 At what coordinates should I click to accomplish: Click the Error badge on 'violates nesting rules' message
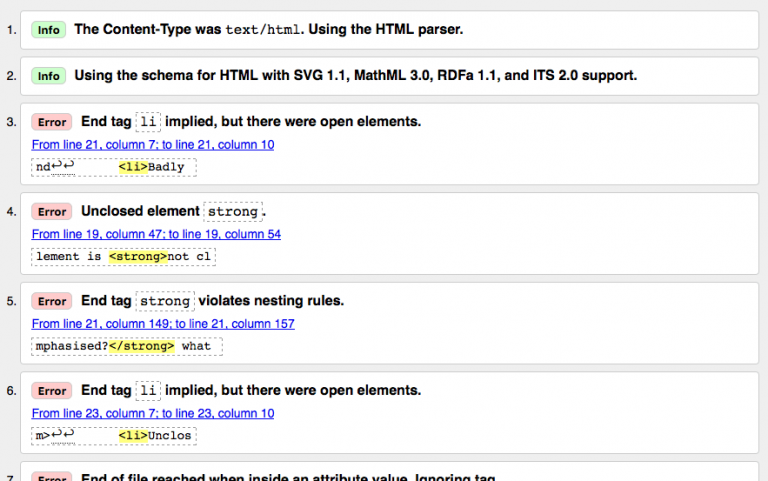click(x=52, y=301)
